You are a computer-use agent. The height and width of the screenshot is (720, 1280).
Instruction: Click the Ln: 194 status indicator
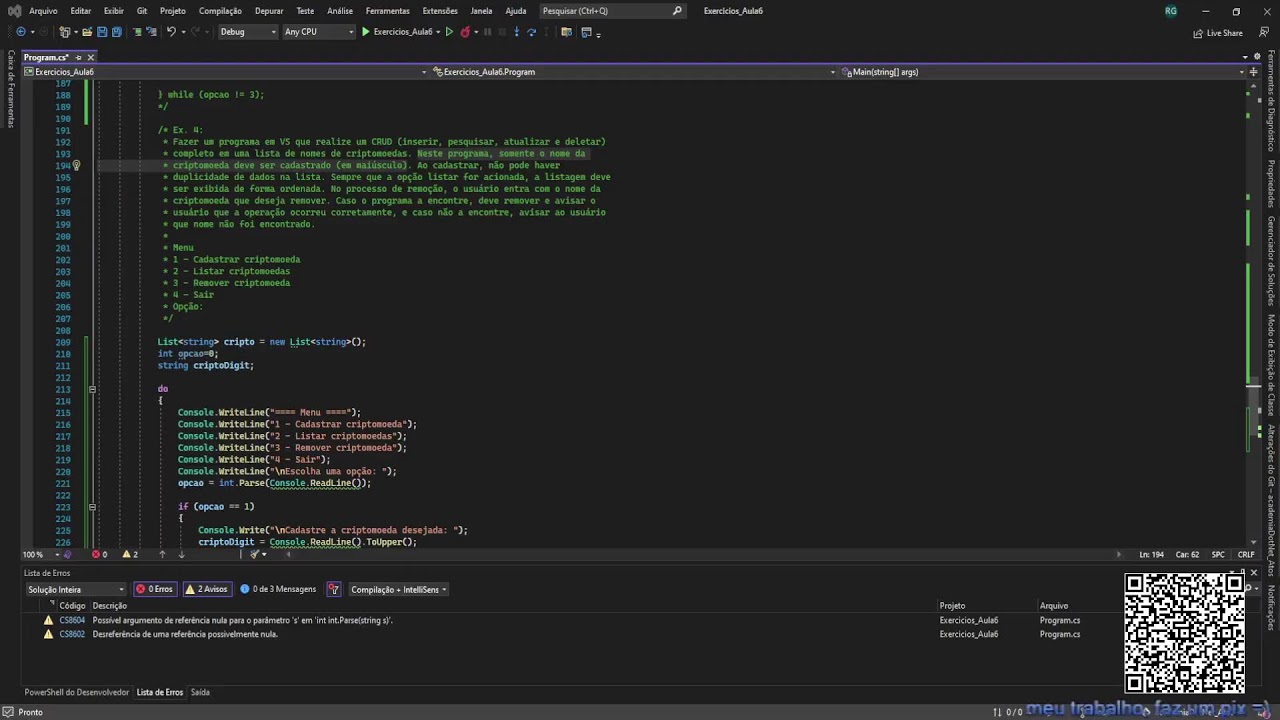(1153, 554)
